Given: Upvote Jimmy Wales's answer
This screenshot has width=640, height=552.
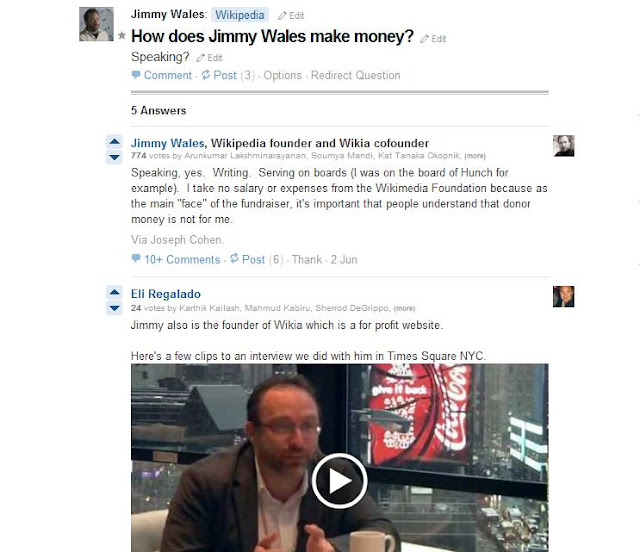Looking at the screenshot, I should coord(114,142).
